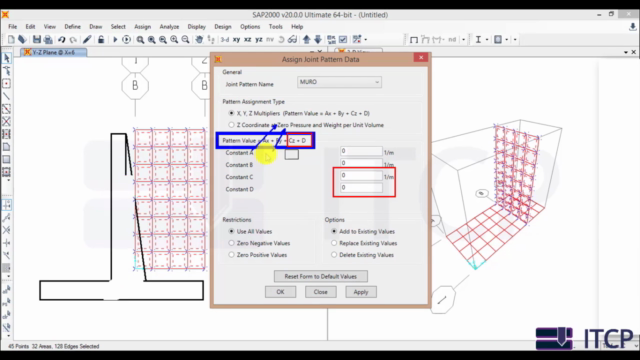Toggle the Lock/Unlock model icon

tap(101, 39)
